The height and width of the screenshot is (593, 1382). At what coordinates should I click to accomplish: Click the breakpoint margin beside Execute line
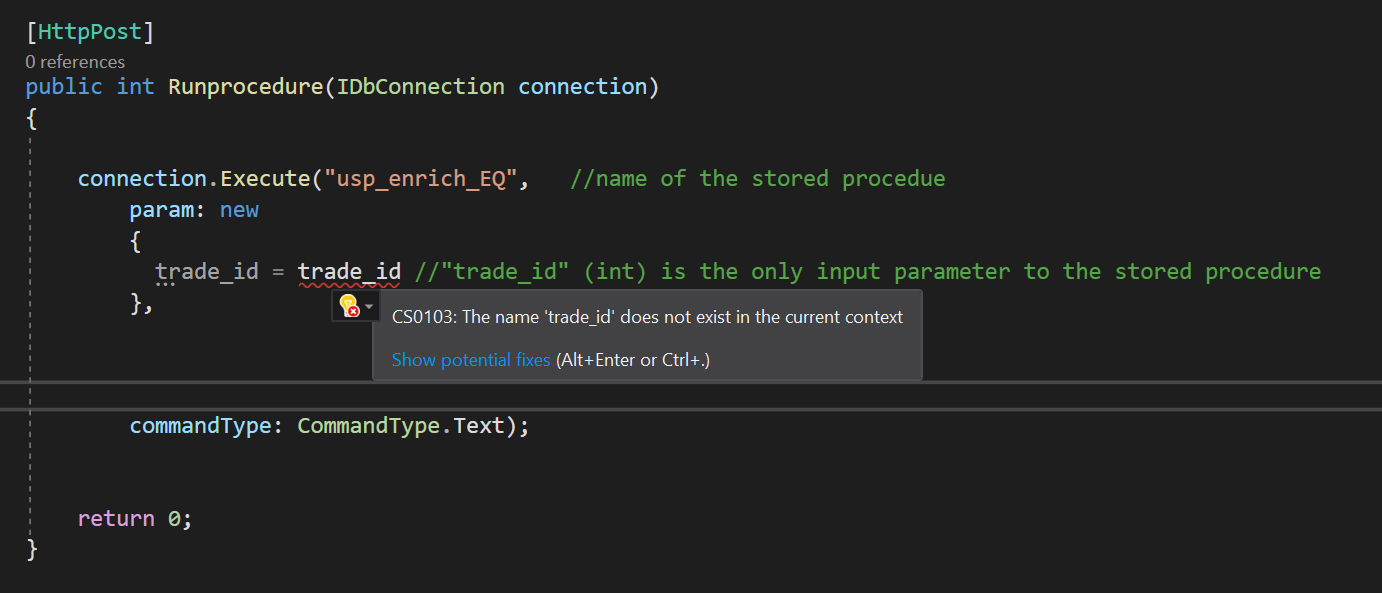[x=12, y=178]
